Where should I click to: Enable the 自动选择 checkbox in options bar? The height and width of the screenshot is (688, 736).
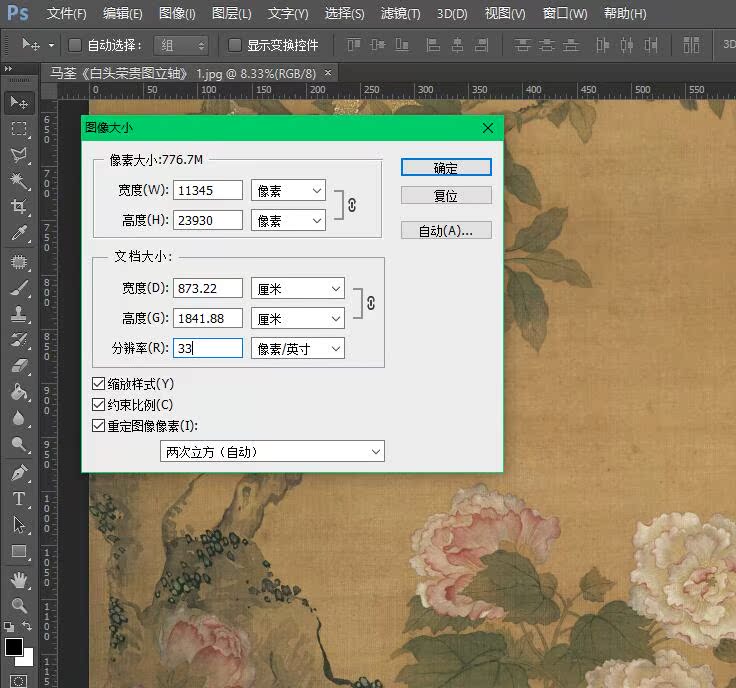pyautogui.click(x=75, y=45)
